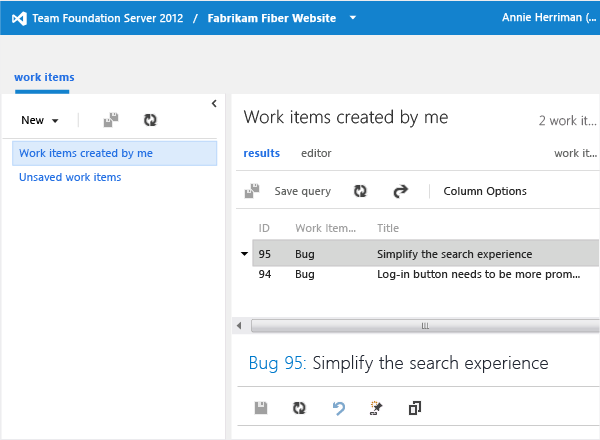The height and width of the screenshot is (440, 600).
Task: Select row Log-in button needs to be more prominent
Action: point(426,274)
